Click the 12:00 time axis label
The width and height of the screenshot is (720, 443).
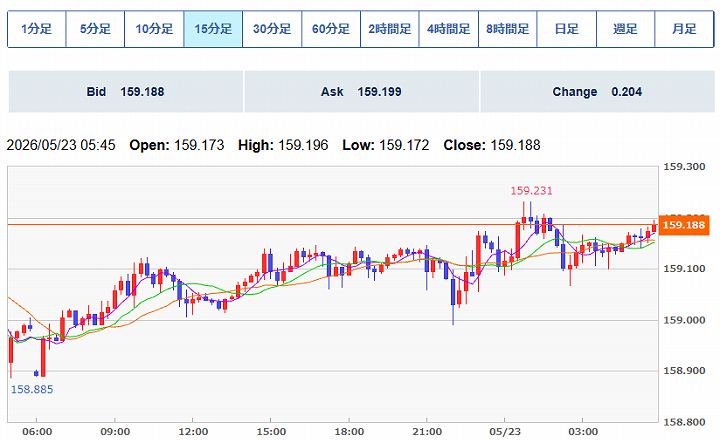point(193,432)
